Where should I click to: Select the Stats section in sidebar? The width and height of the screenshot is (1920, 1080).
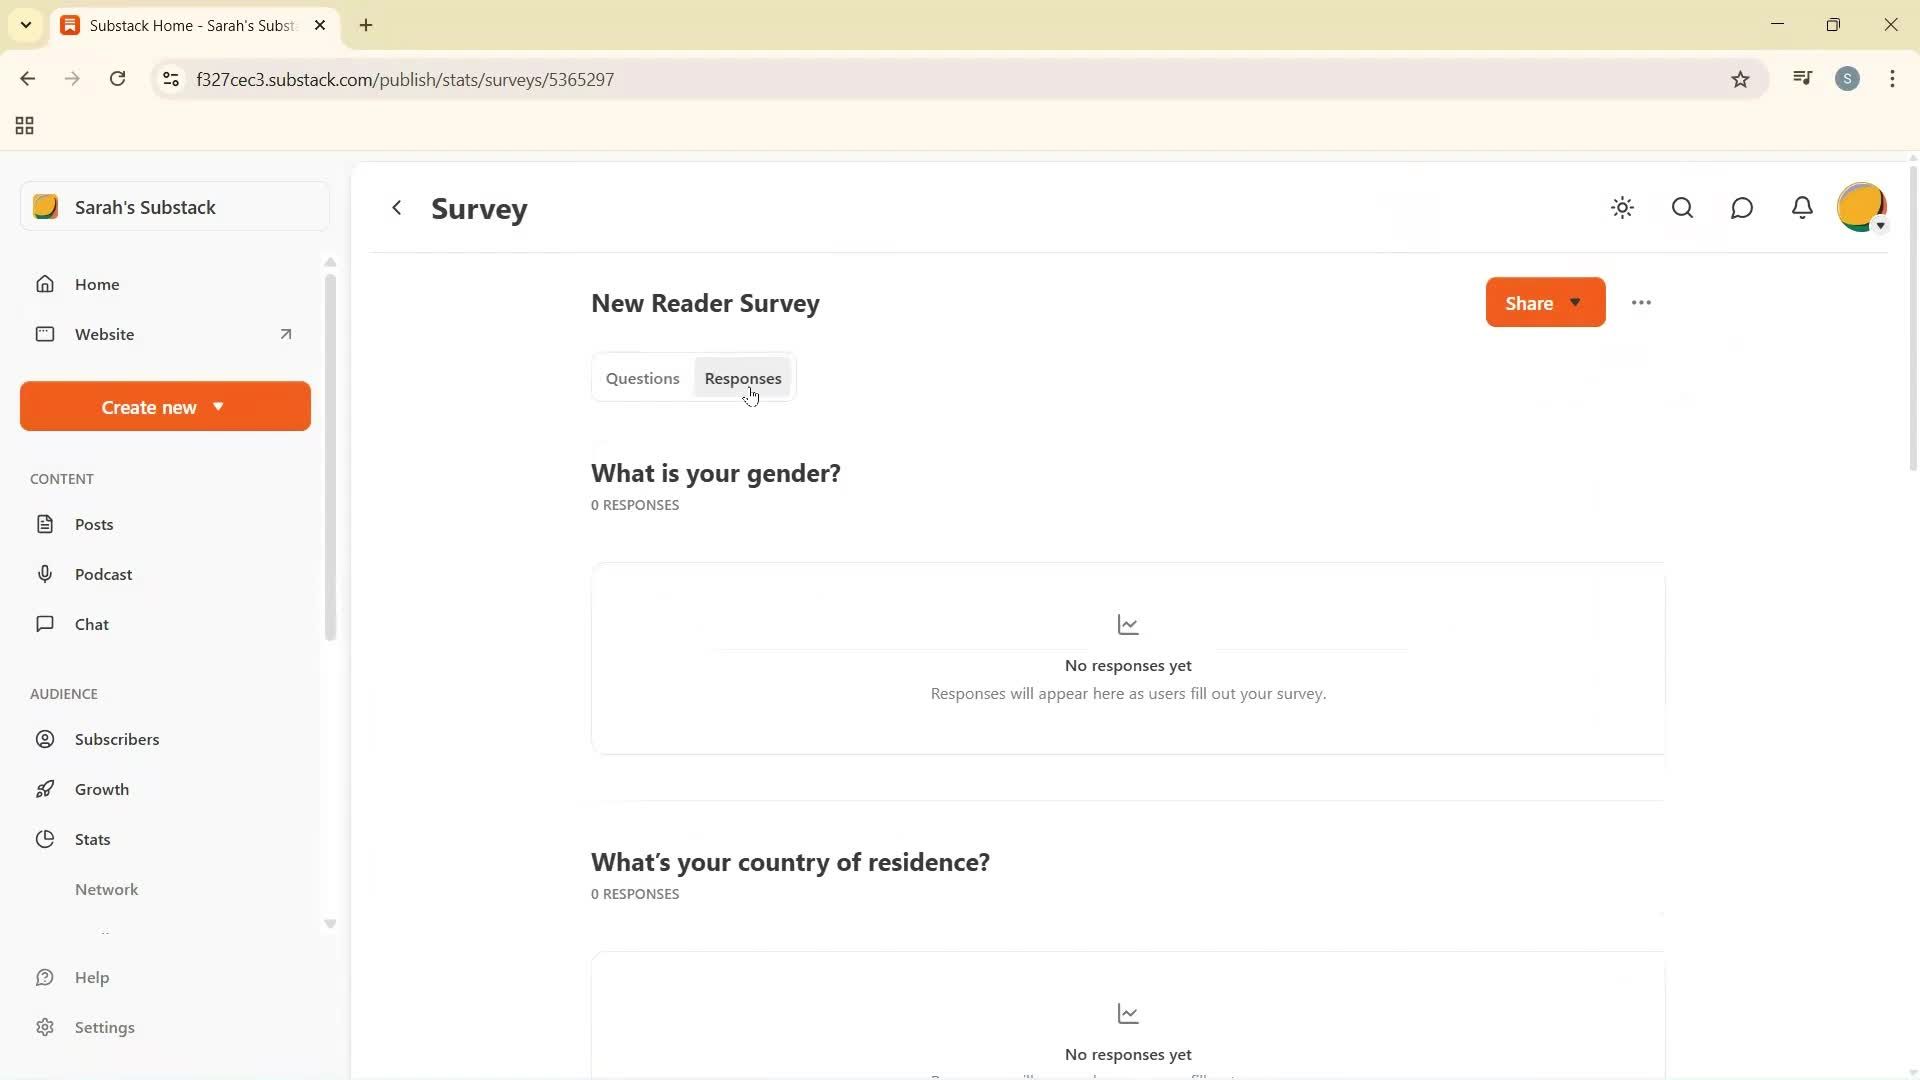(x=94, y=839)
